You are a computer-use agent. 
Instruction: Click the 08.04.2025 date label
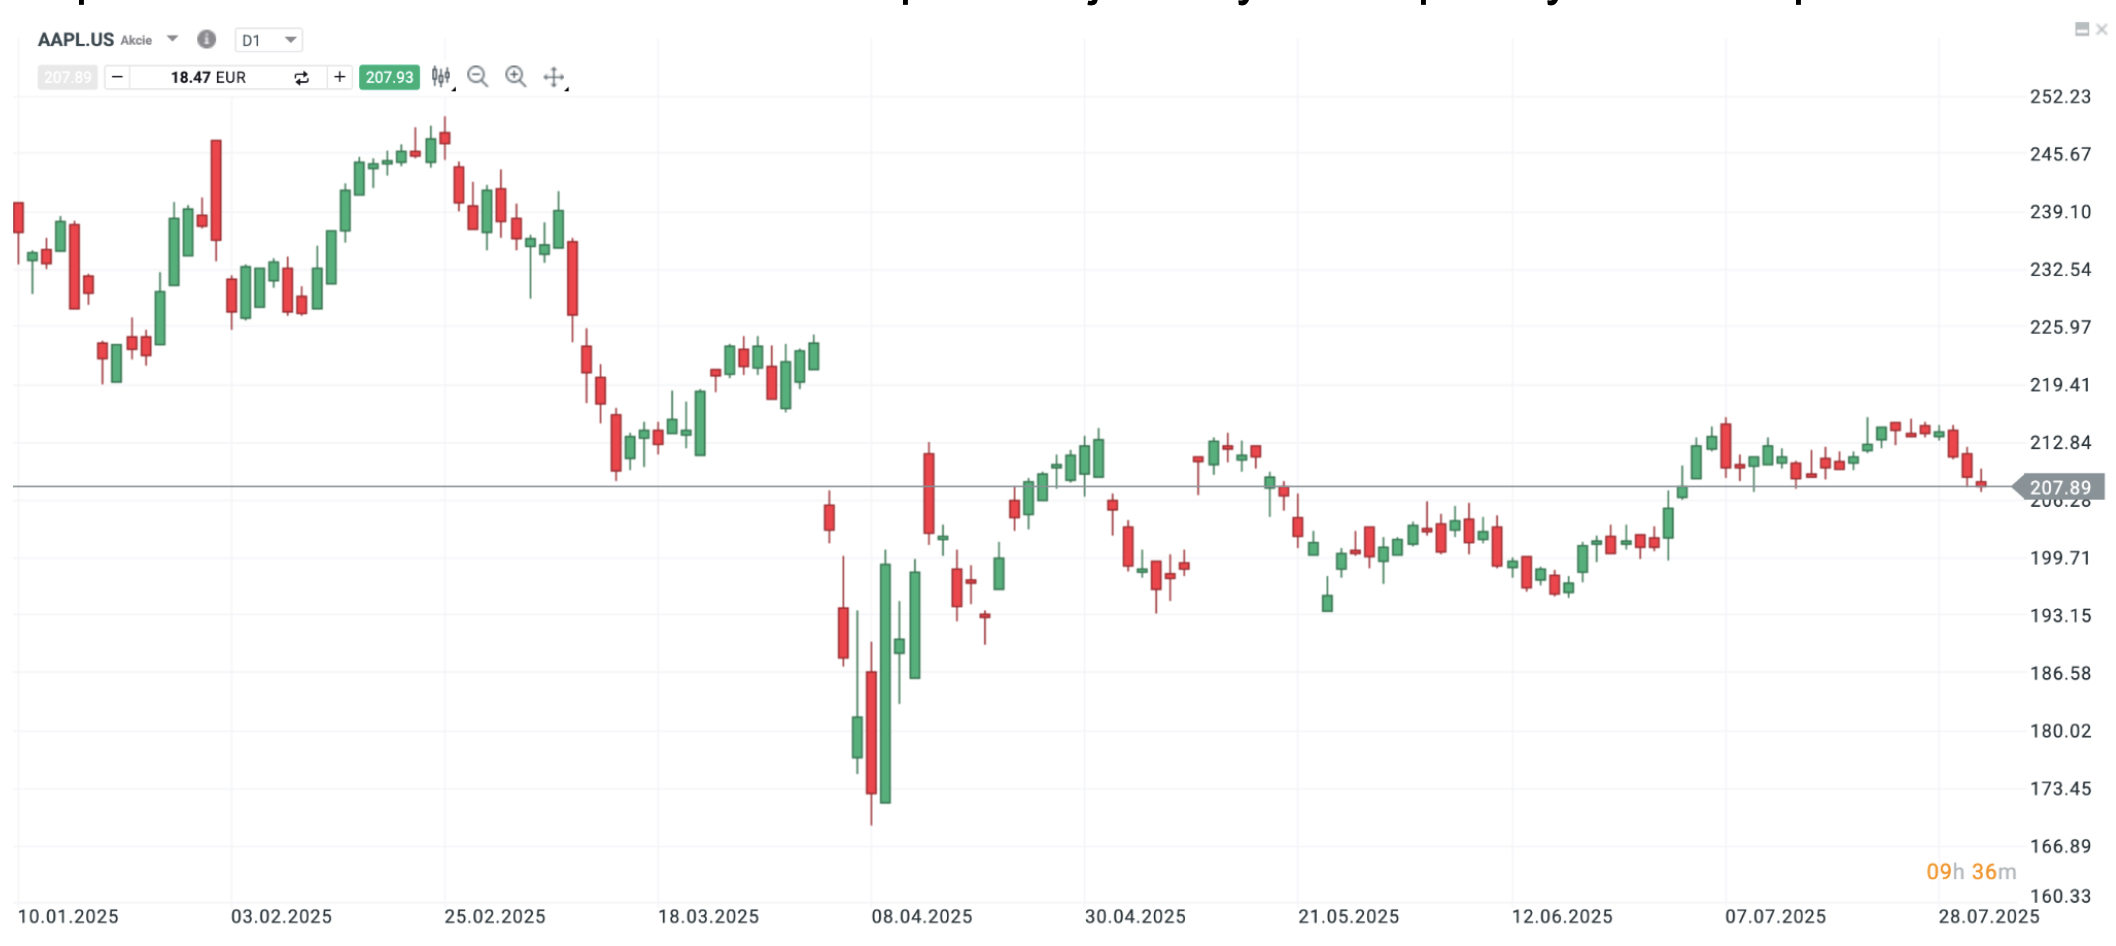921,917
